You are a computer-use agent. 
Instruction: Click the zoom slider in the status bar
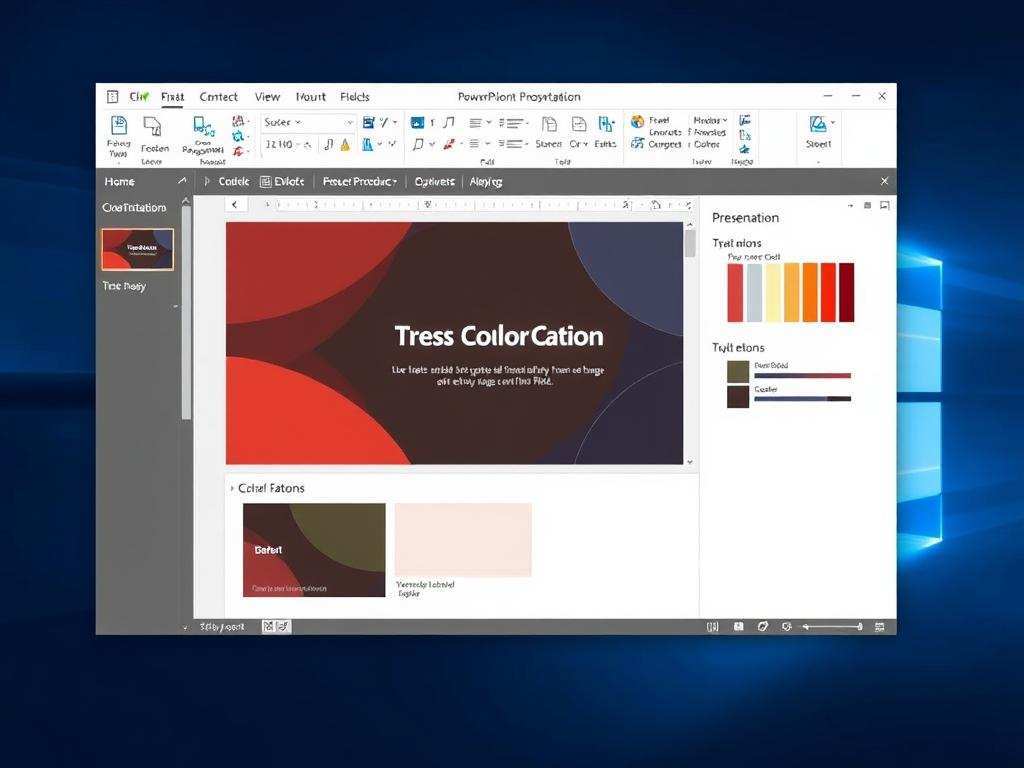point(832,627)
